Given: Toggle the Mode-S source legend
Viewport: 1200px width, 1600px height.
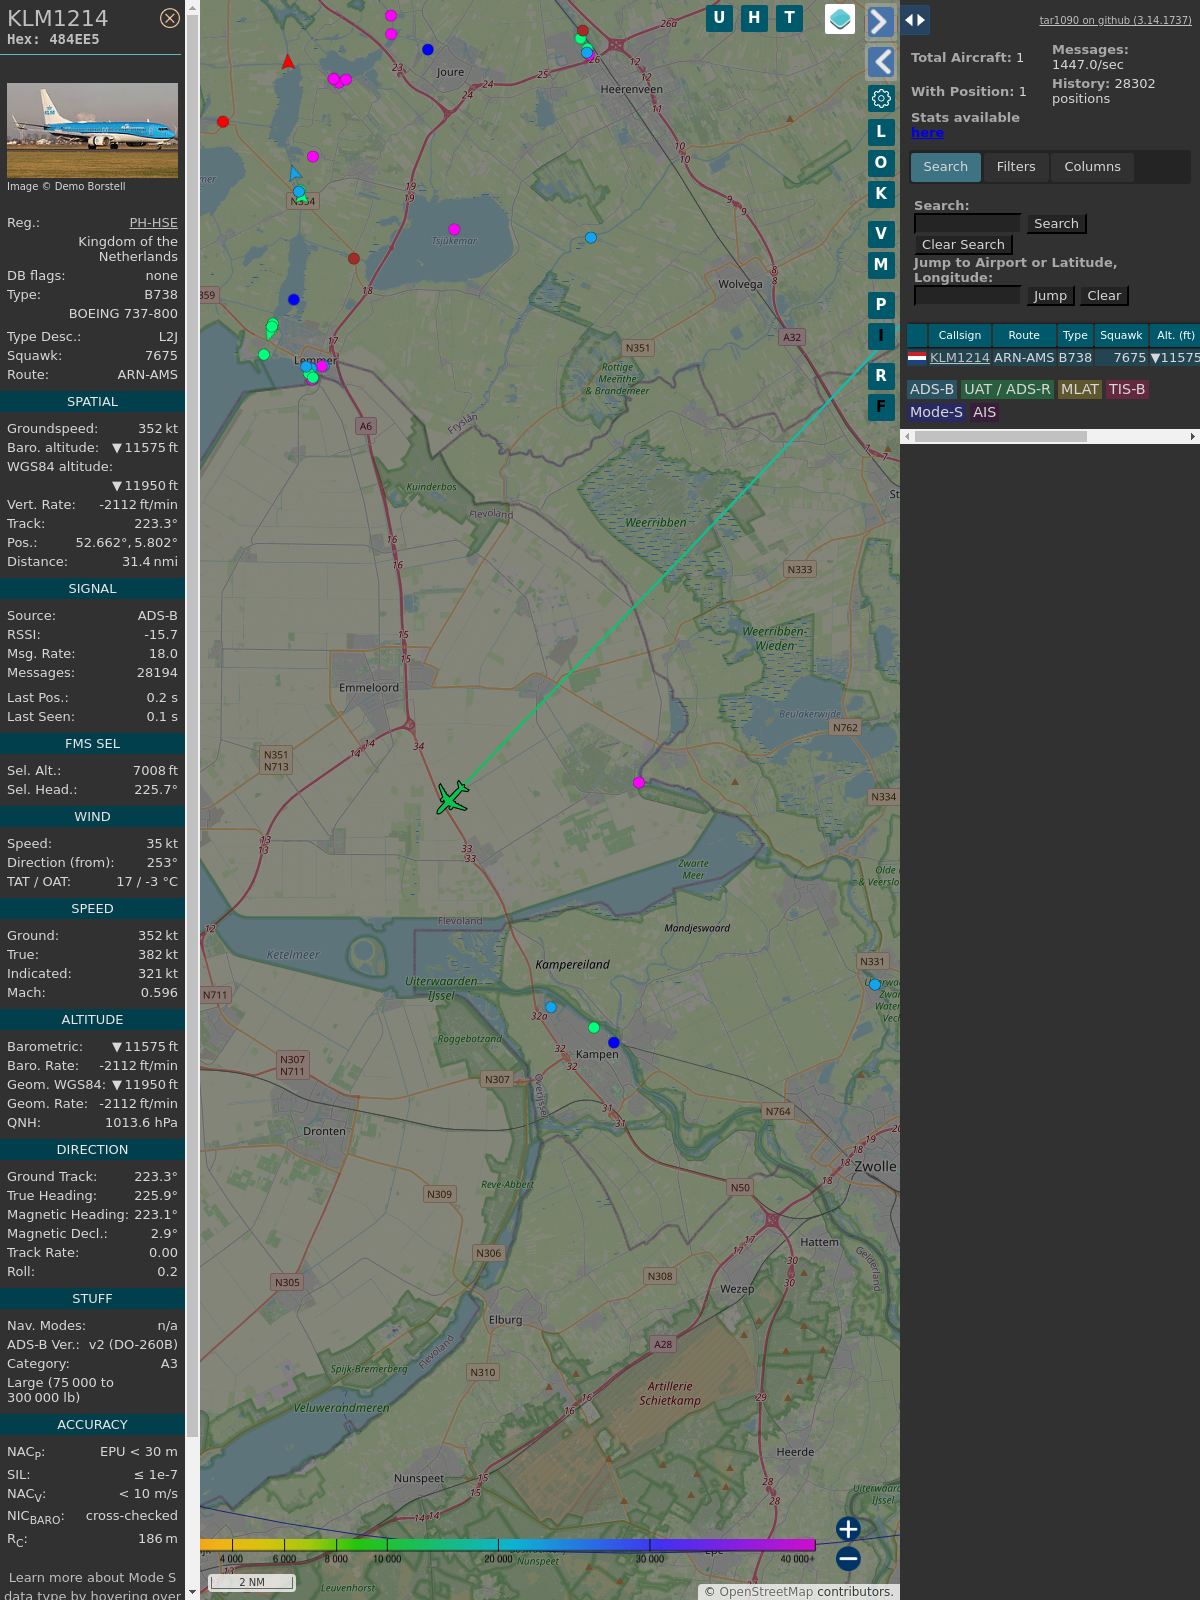Looking at the screenshot, I should (936, 413).
